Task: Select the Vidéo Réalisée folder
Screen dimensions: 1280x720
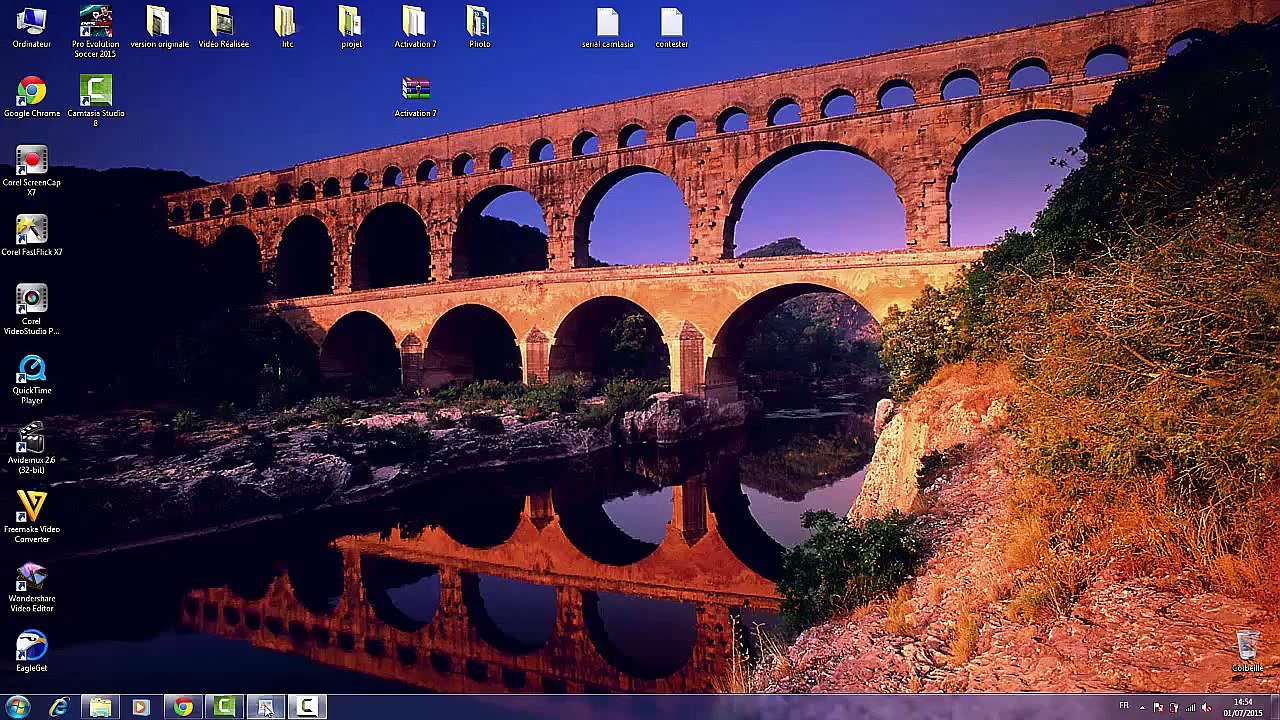Action: coord(223,27)
